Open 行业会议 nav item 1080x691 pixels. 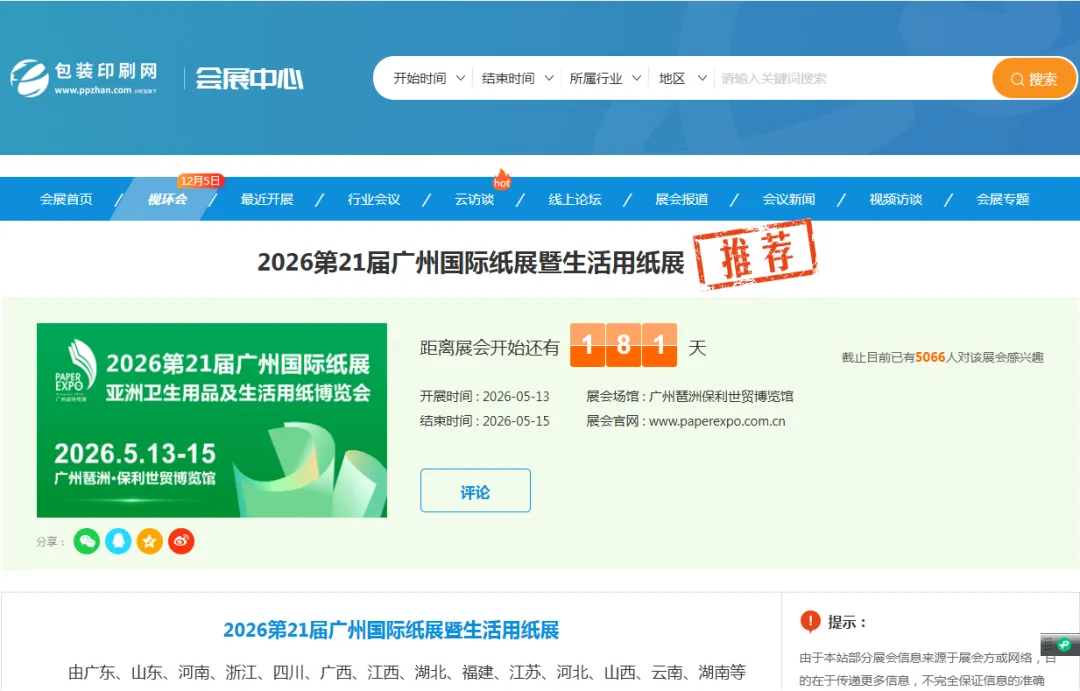point(374,199)
